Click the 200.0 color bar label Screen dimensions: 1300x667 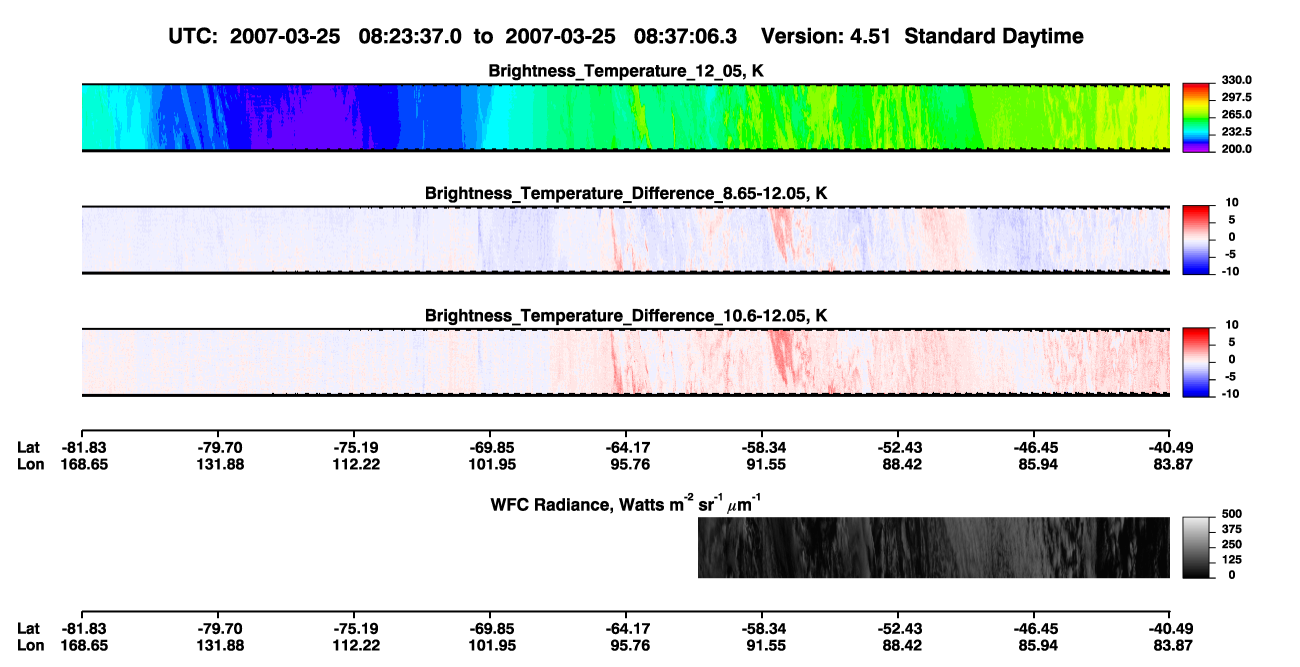[x=1235, y=148]
